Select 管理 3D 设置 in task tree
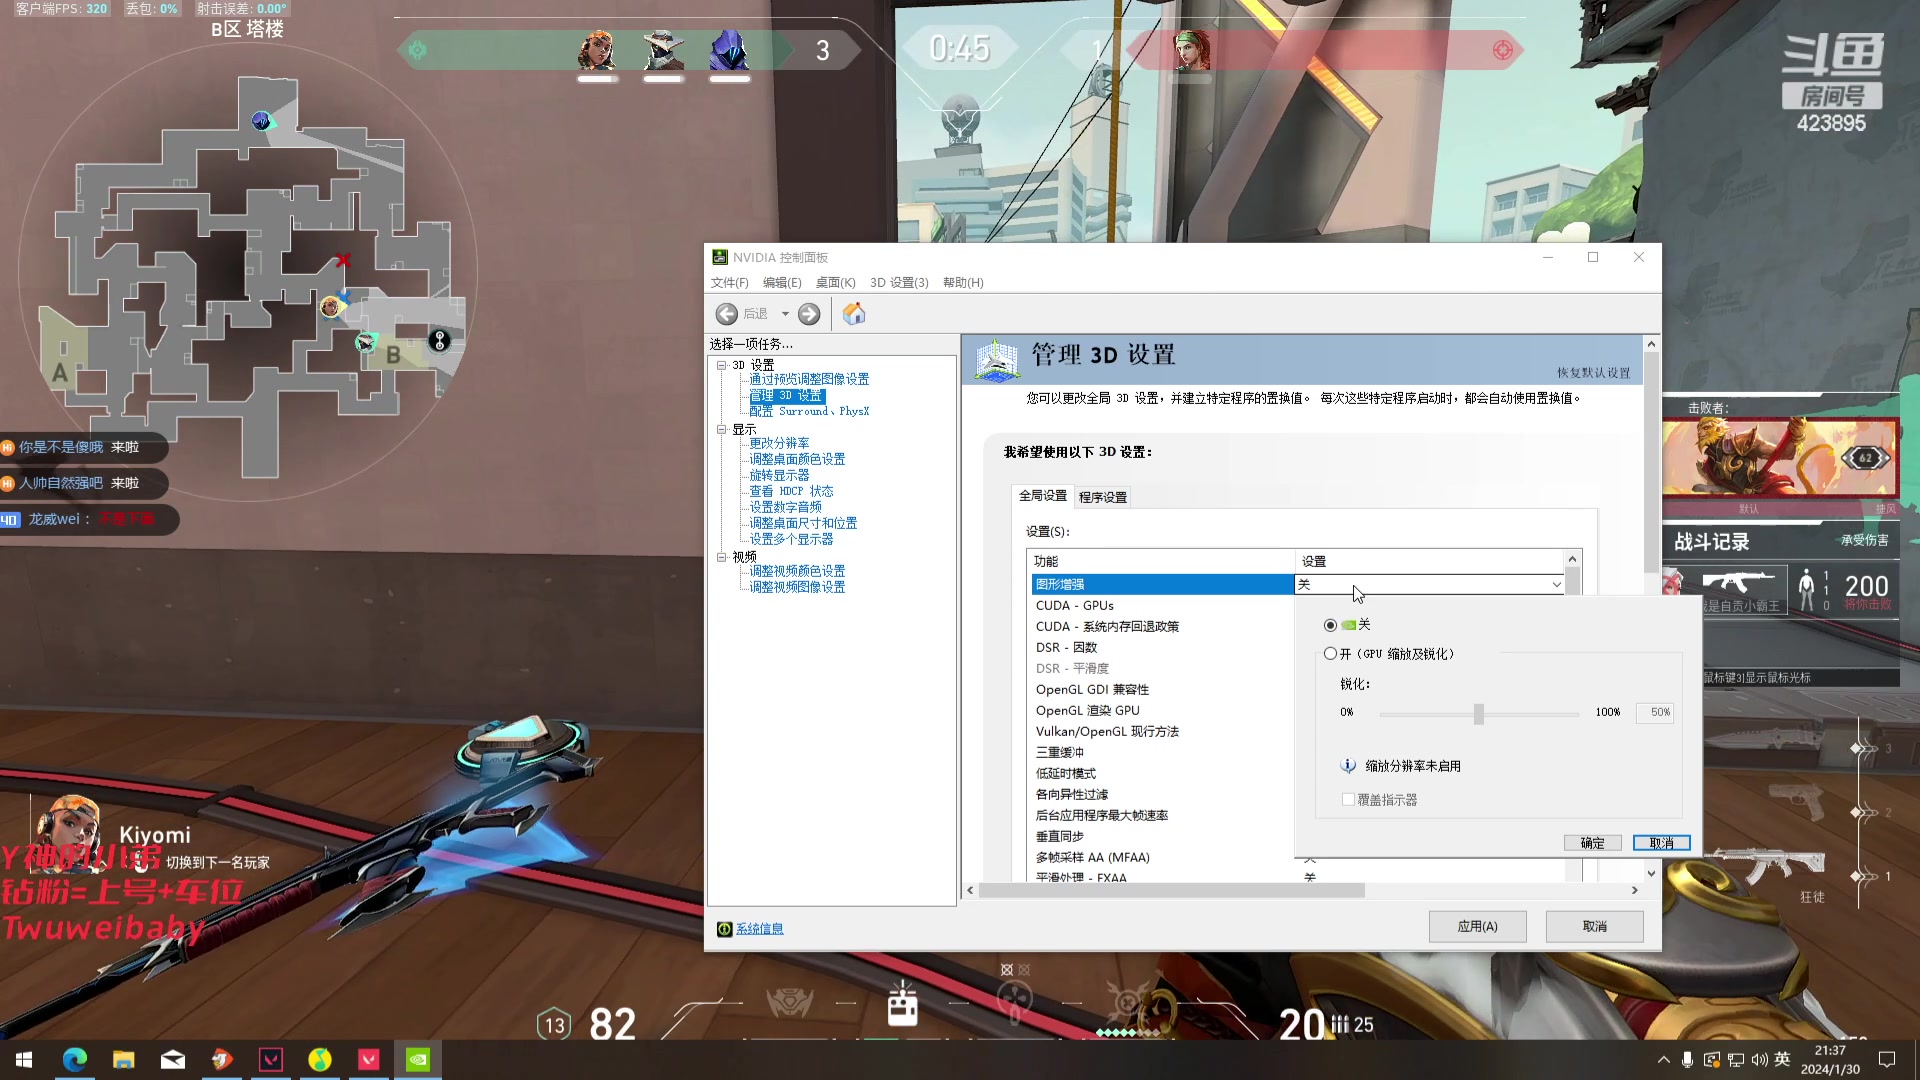 (x=787, y=396)
